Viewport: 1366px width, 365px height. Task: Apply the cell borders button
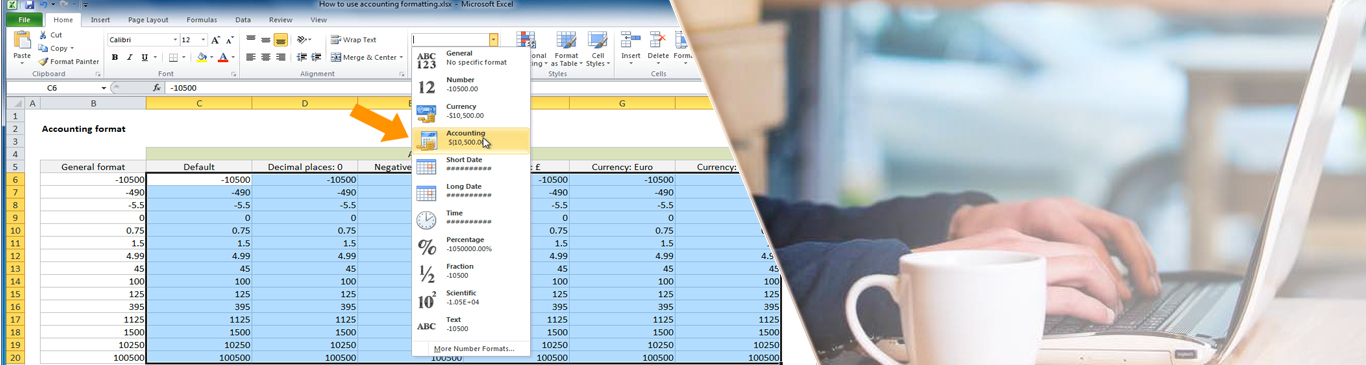point(173,58)
